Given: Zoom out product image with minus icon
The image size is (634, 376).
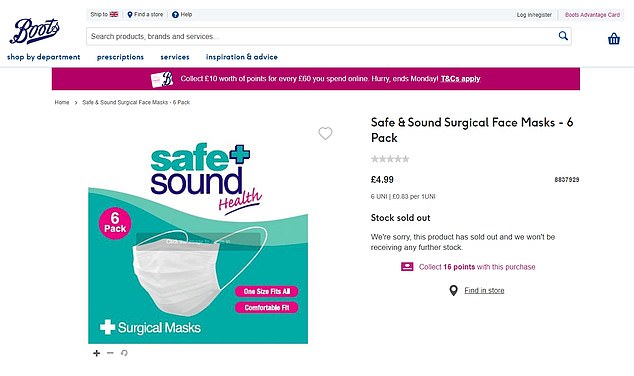Looking at the screenshot, I should pyautogui.click(x=110, y=353).
